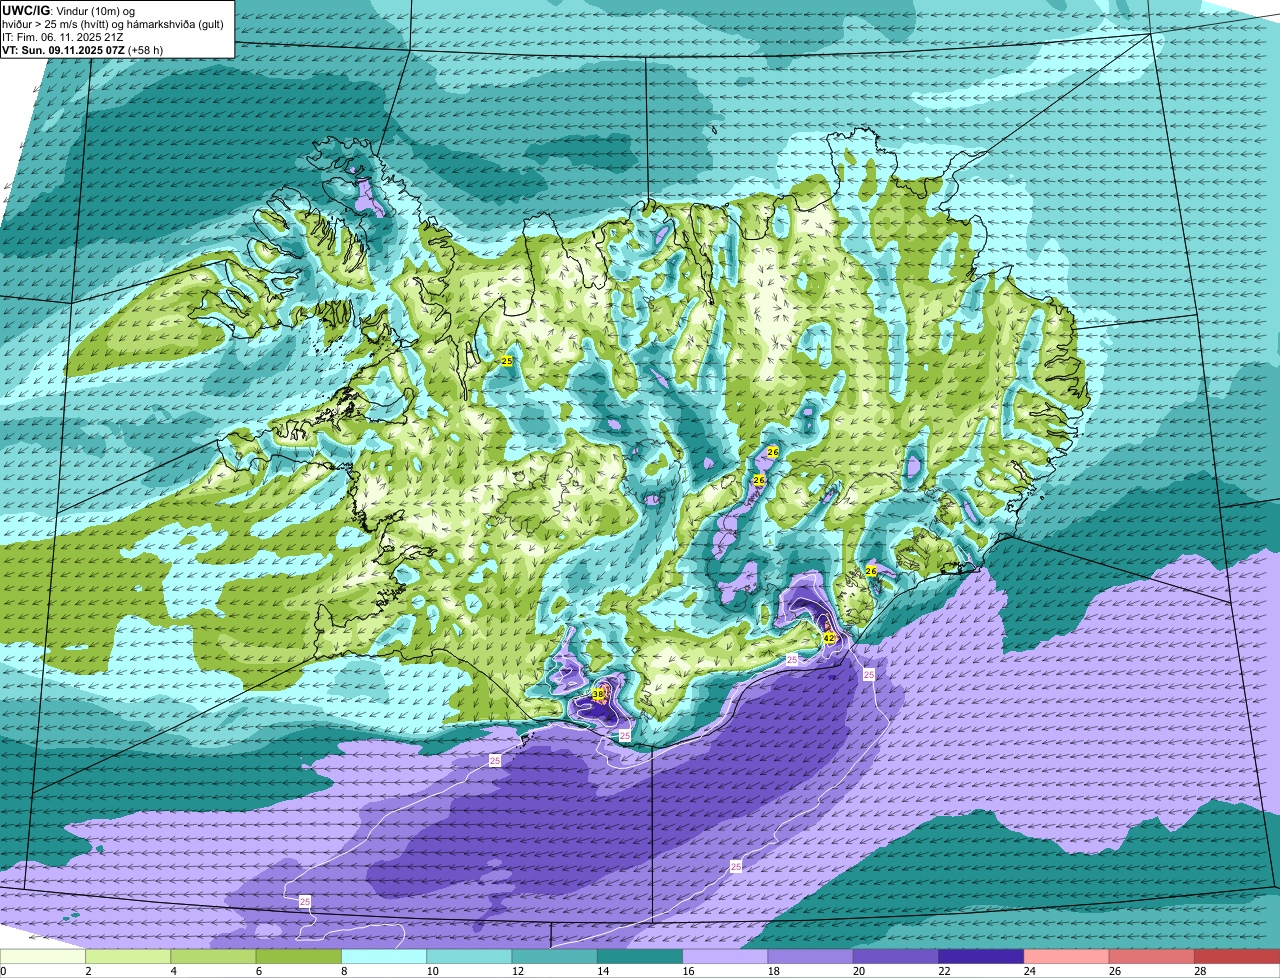The width and height of the screenshot is (1280, 978).
Task: Select the red legend swatch above 28 m/s
Action: point(1237,957)
